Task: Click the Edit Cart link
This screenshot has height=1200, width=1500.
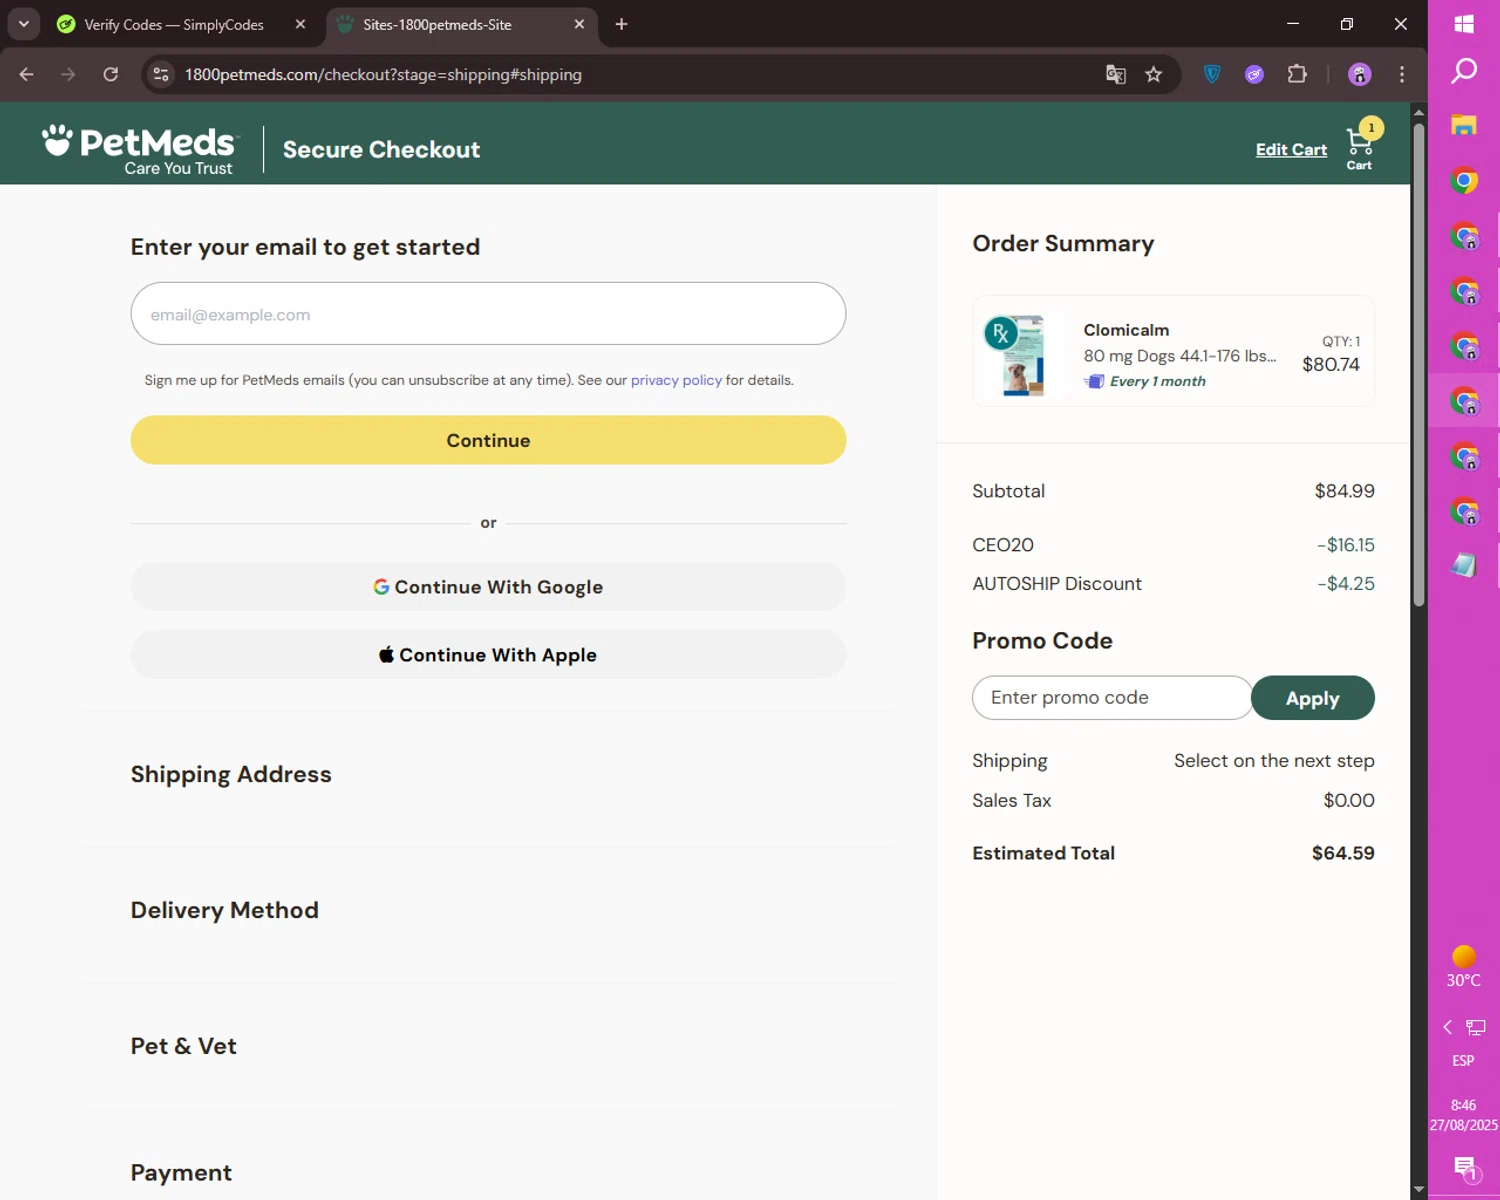Action: point(1291,149)
